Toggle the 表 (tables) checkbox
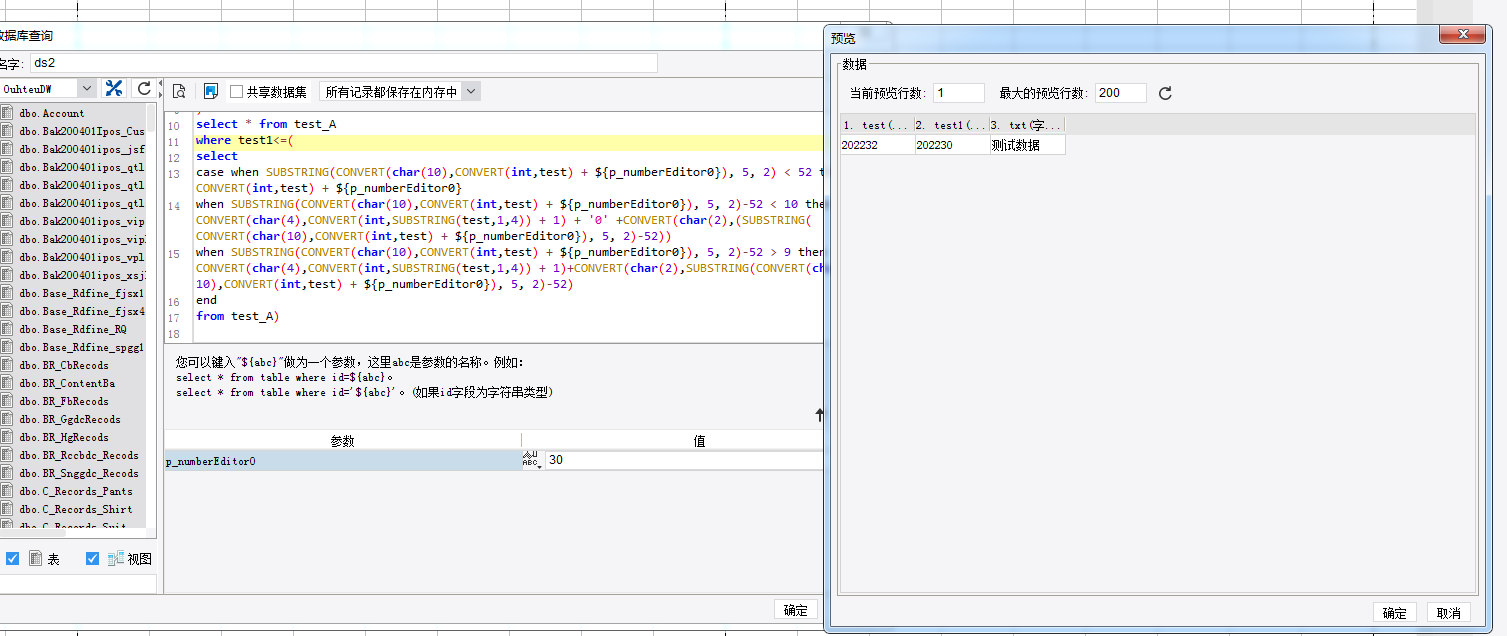Viewport: 1507px width, 636px height. pyautogui.click(x=12, y=559)
